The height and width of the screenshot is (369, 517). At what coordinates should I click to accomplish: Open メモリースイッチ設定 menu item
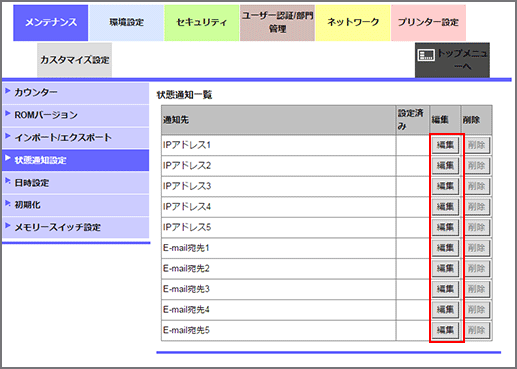pyautogui.click(x=76, y=227)
